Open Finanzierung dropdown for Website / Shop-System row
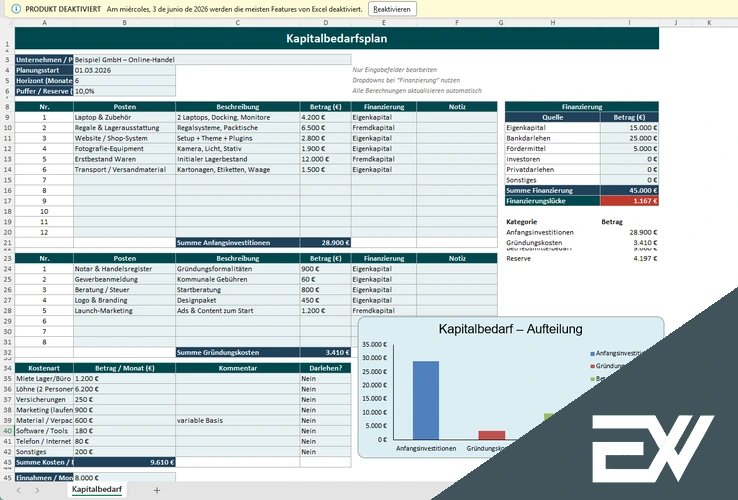The height and width of the screenshot is (500, 738). click(384, 138)
